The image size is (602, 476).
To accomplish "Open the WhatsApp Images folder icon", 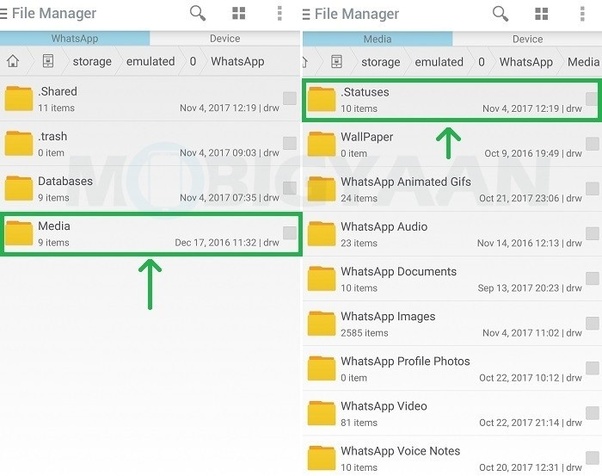I will coord(322,324).
